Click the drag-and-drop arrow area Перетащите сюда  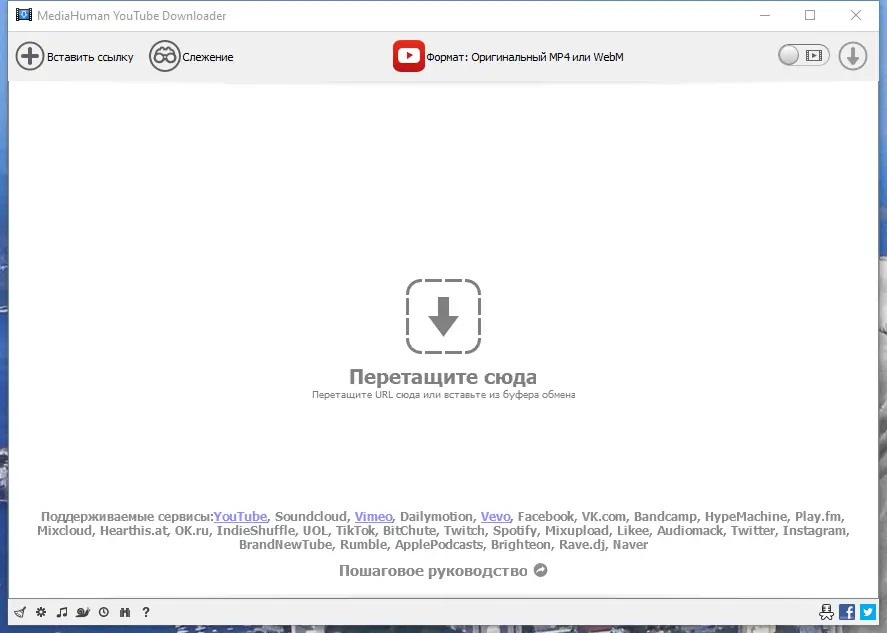coord(443,316)
